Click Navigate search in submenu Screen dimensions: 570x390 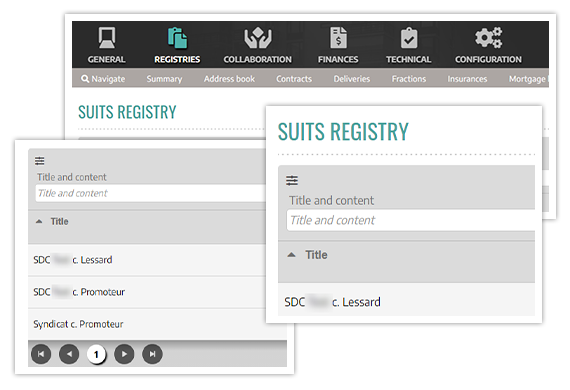pyautogui.click(x=103, y=79)
